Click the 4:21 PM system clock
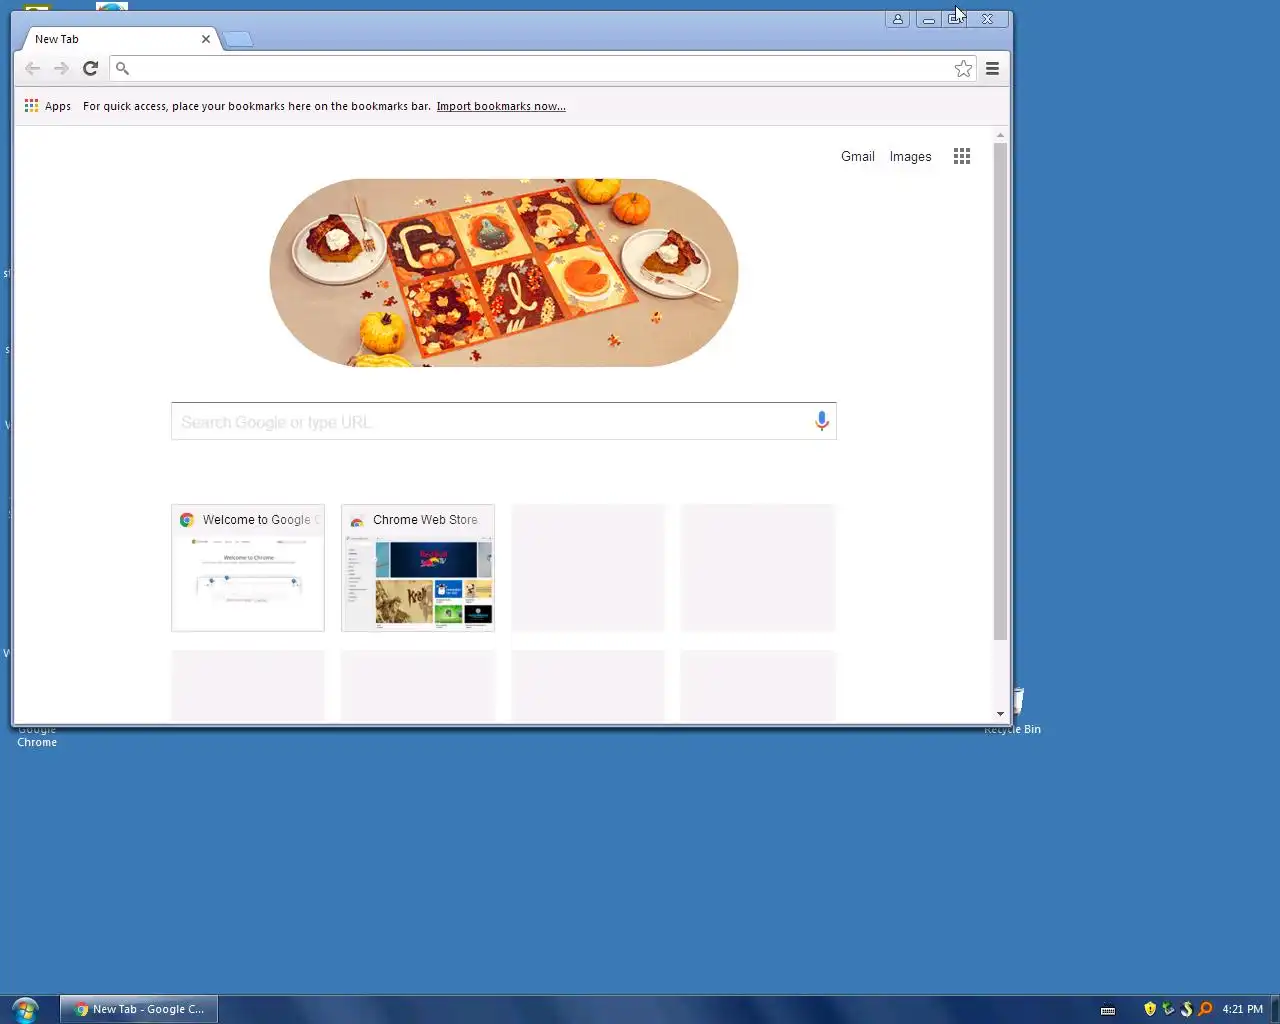The height and width of the screenshot is (1024, 1280). [1242, 1009]
